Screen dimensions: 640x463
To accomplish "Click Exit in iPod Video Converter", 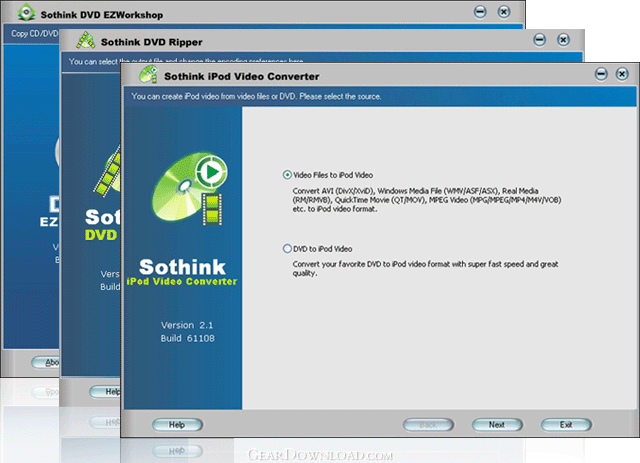I will coord(566,425).
